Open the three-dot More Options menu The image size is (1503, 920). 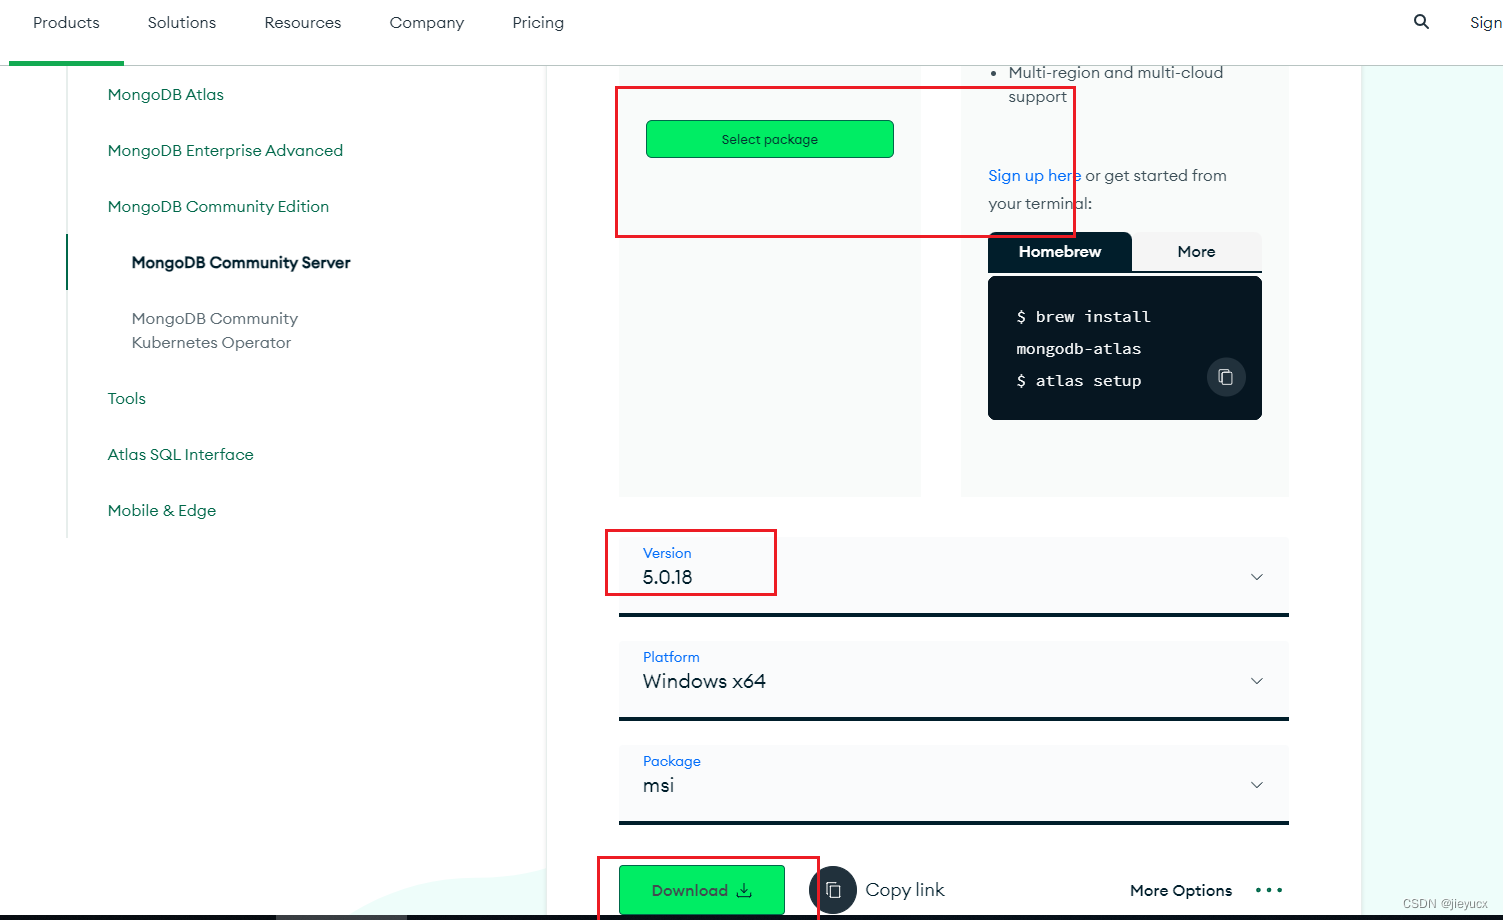[1269, 890]
